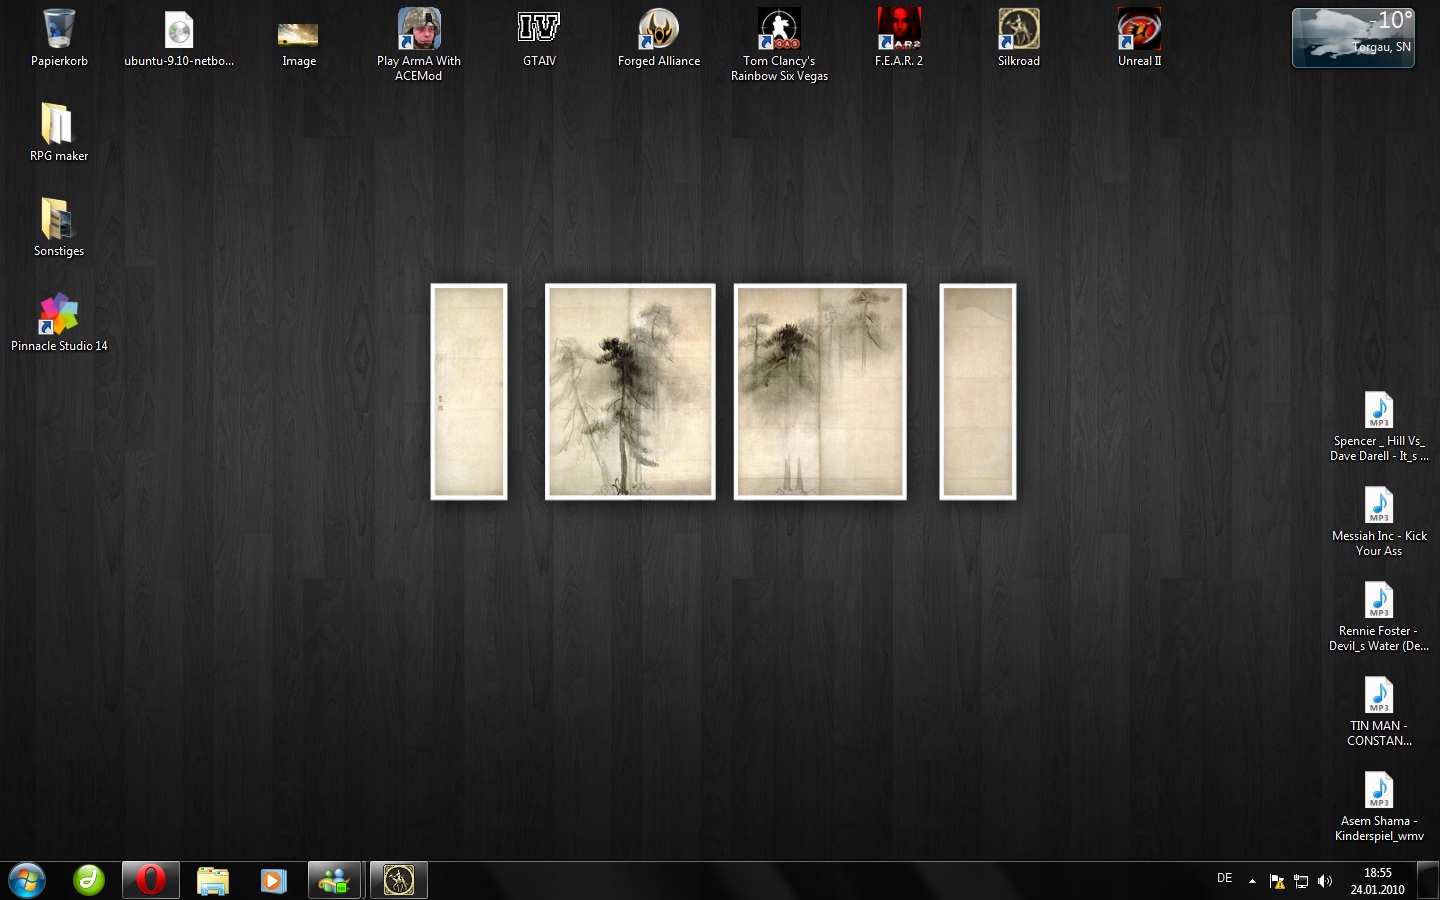This screenshot has width=1440, height=900.
Task: Select Rennie Foster - Devil_s Water MP3
Action: (1379, 617)
